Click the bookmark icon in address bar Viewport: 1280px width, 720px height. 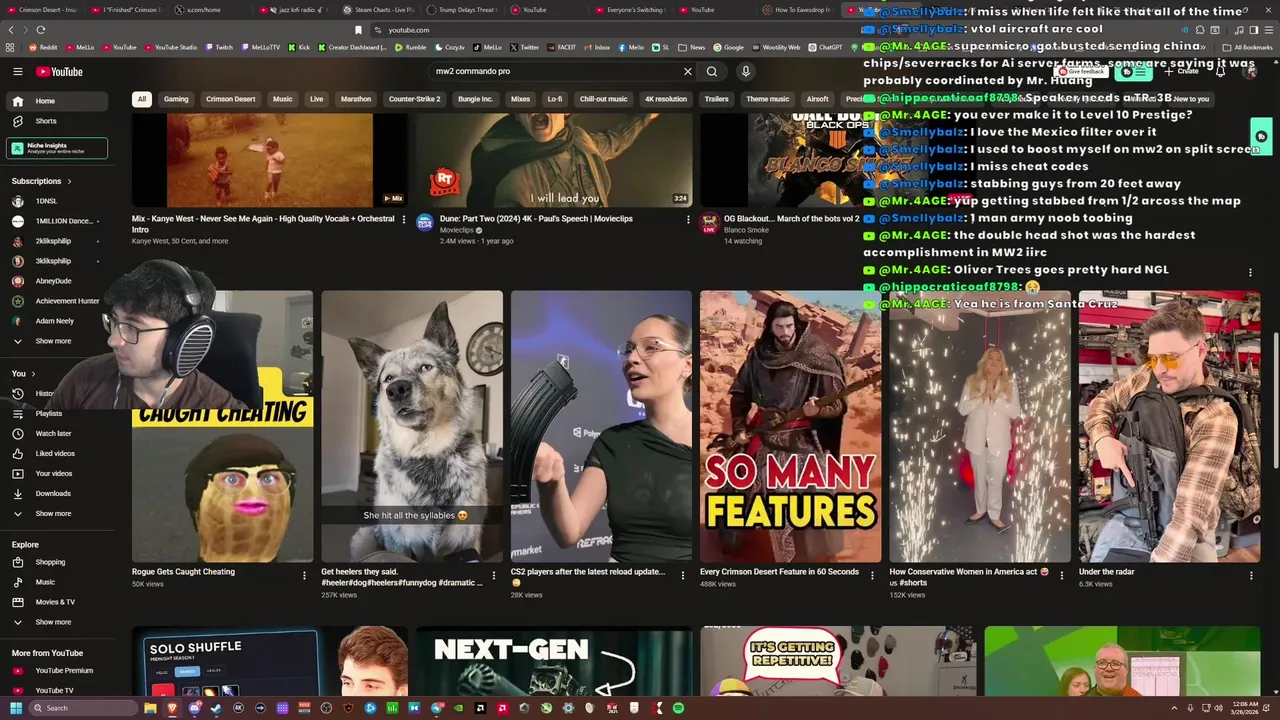click(x=358, y=30)
